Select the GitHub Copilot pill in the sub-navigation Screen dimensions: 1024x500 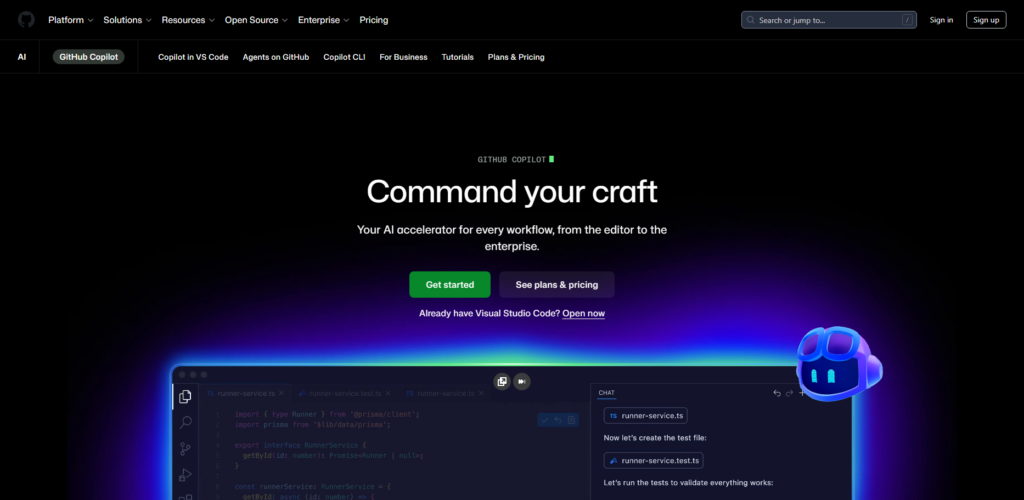click(x=89, y=57)
